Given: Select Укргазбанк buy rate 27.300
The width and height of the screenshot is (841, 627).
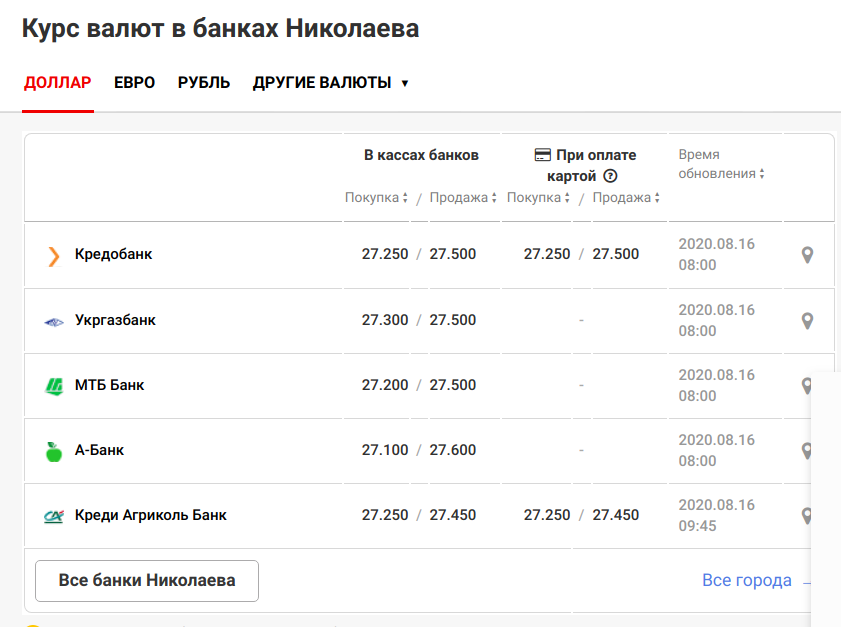Looking at the screenshot, I should click(385, 320).
